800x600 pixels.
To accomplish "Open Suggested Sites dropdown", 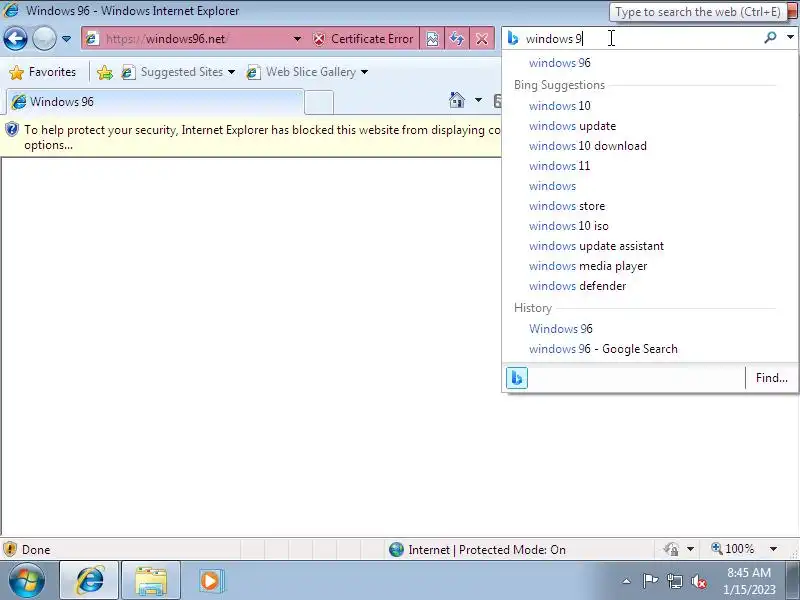I will (178, 72).
